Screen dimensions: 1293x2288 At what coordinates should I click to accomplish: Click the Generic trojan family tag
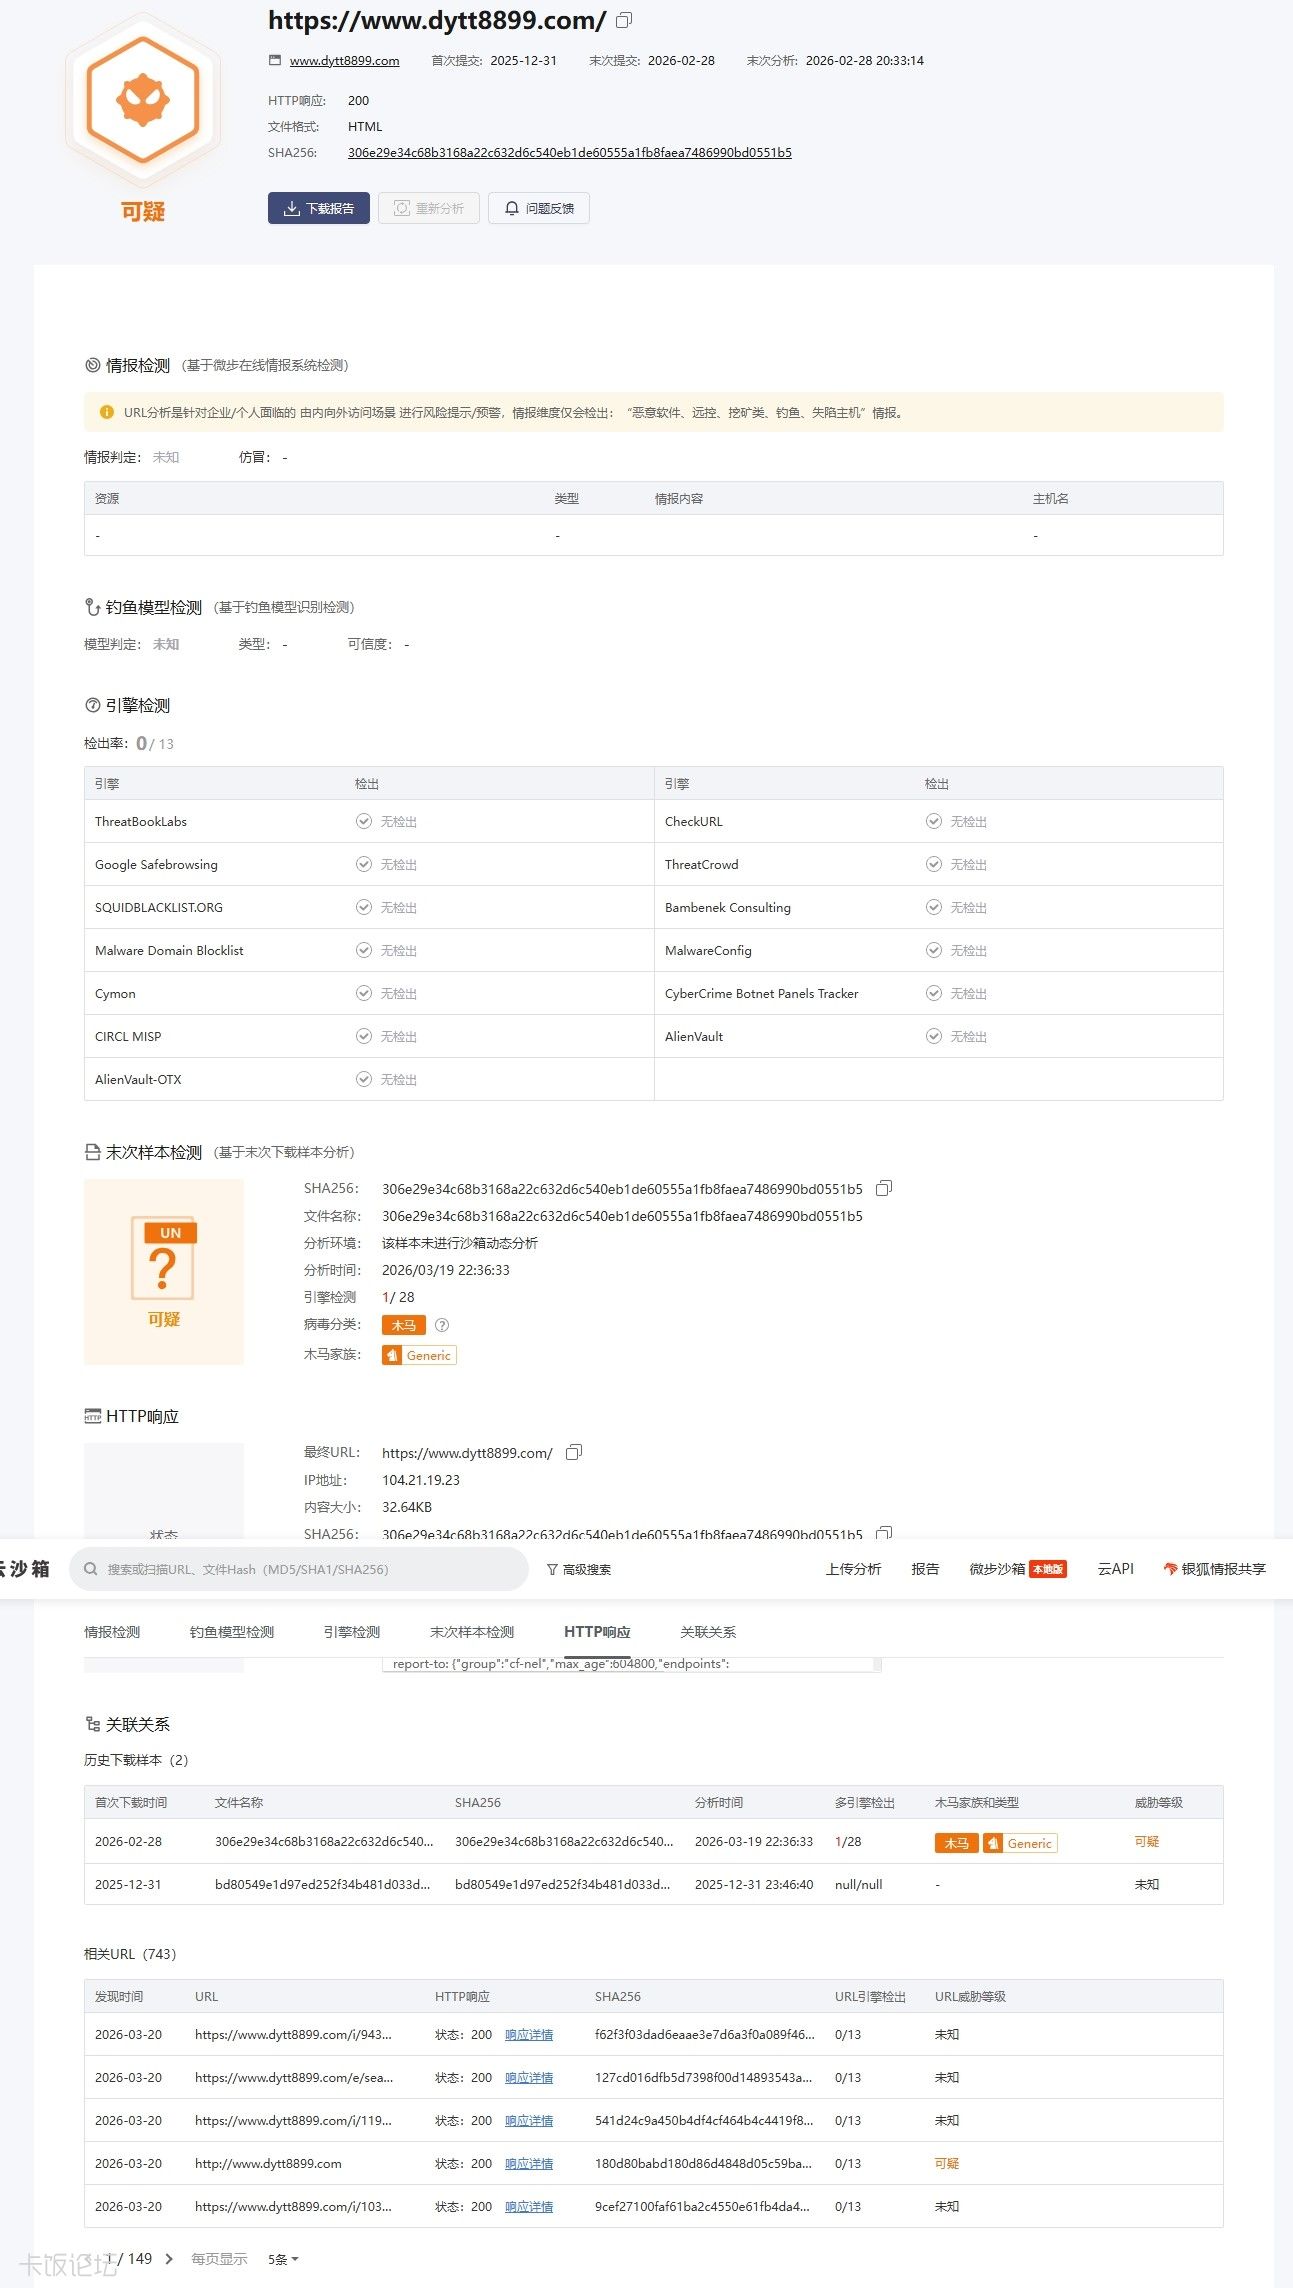(419, 1355)
